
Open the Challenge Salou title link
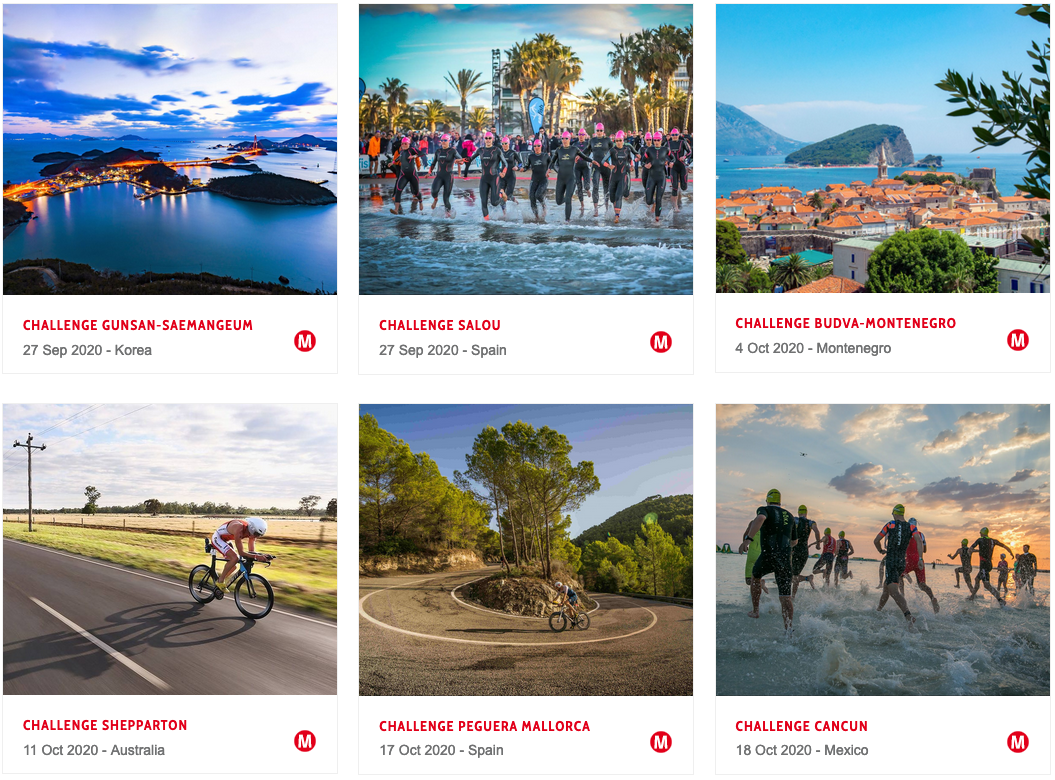(x=440, y=325)
